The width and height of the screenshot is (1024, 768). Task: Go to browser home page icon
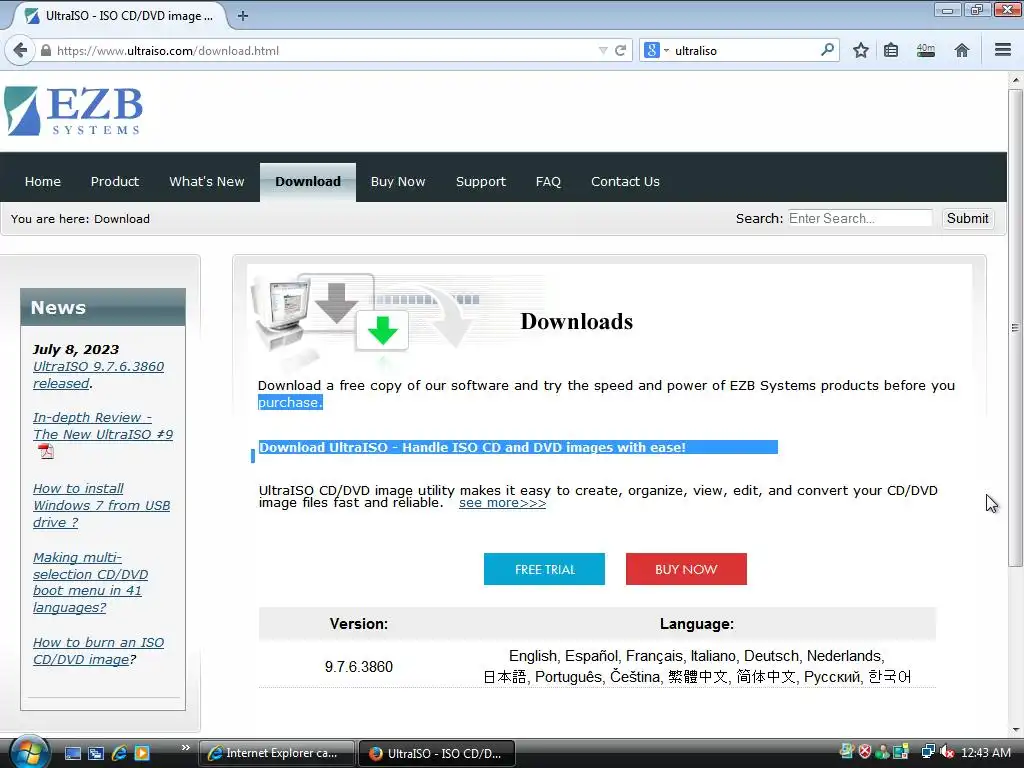click(961, 50)
